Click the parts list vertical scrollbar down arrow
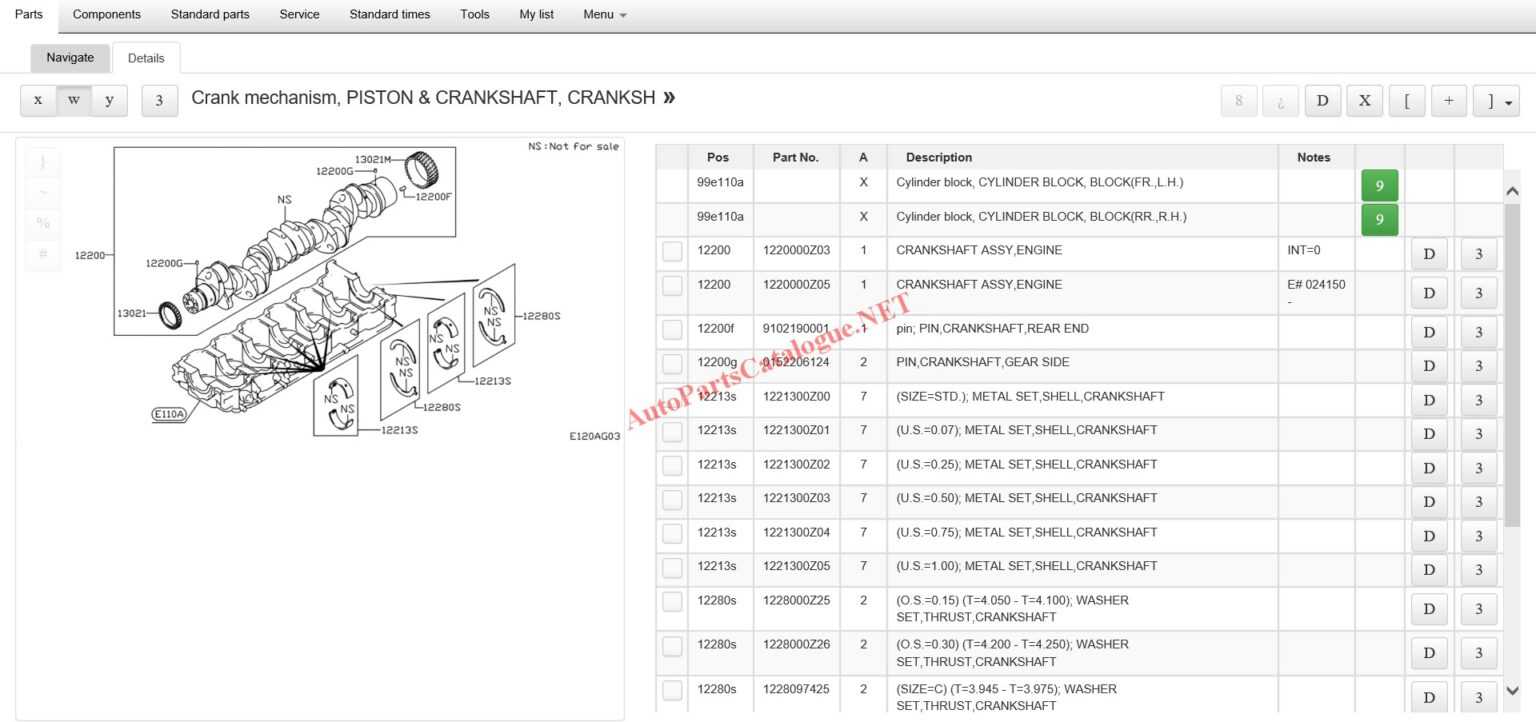Image resolution: width=1536 pixels, height=722 pixels. pyautogui.click(x=1512, y=691)
